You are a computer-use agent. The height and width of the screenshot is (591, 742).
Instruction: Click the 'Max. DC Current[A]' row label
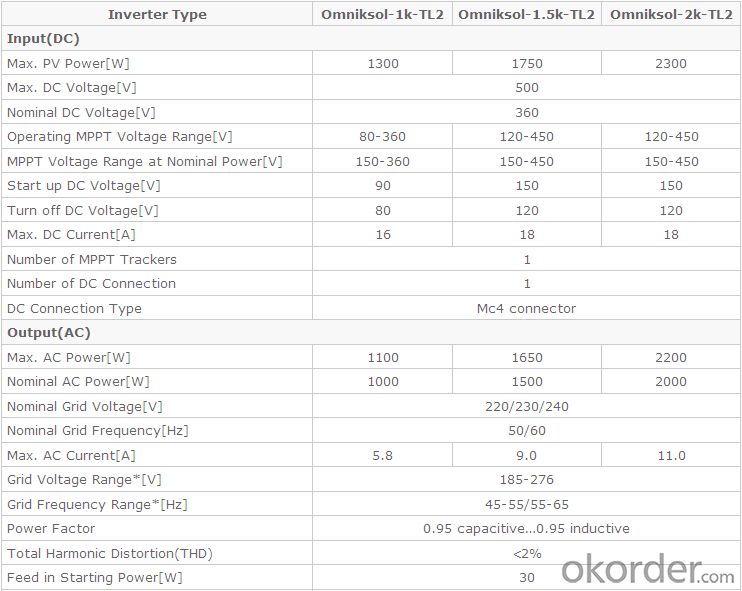click(71, 235)
